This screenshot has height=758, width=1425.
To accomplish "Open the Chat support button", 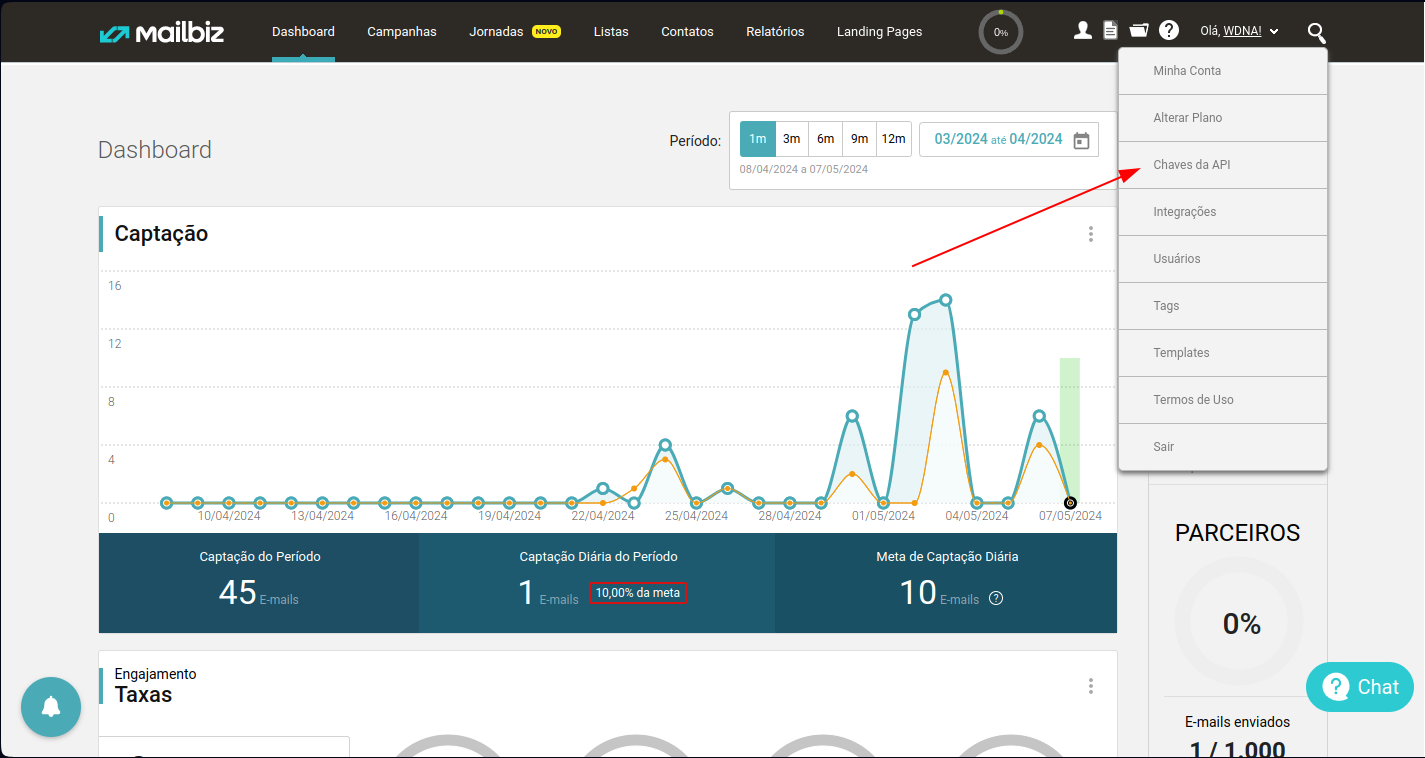I will point(1360,687).
